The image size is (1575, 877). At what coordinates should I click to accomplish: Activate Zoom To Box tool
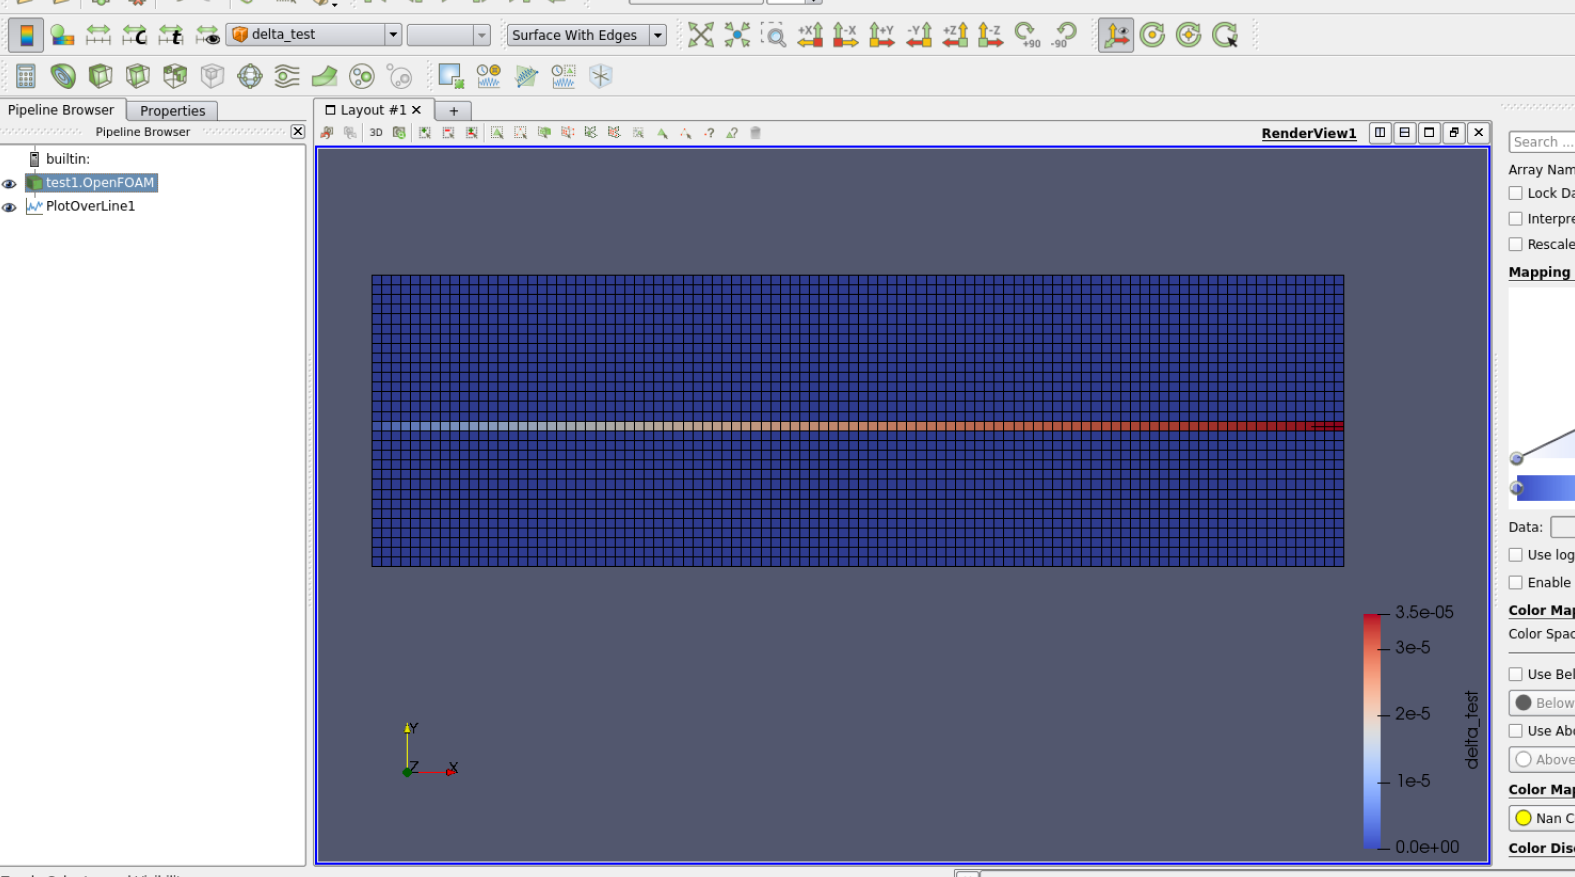[773, 35]
